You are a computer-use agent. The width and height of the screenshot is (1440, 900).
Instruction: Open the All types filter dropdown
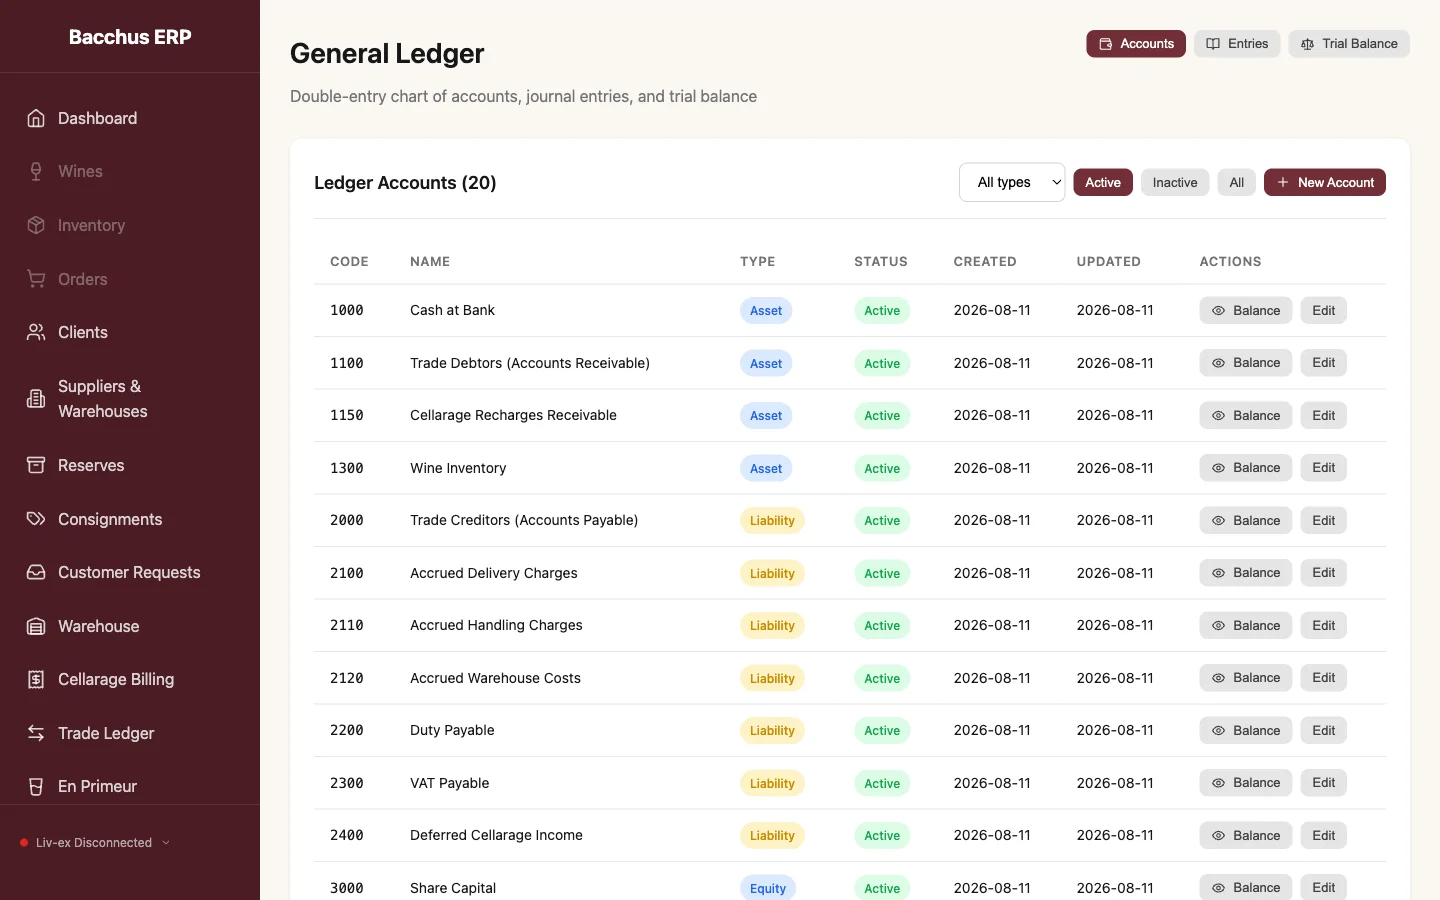coord(1012,182)
